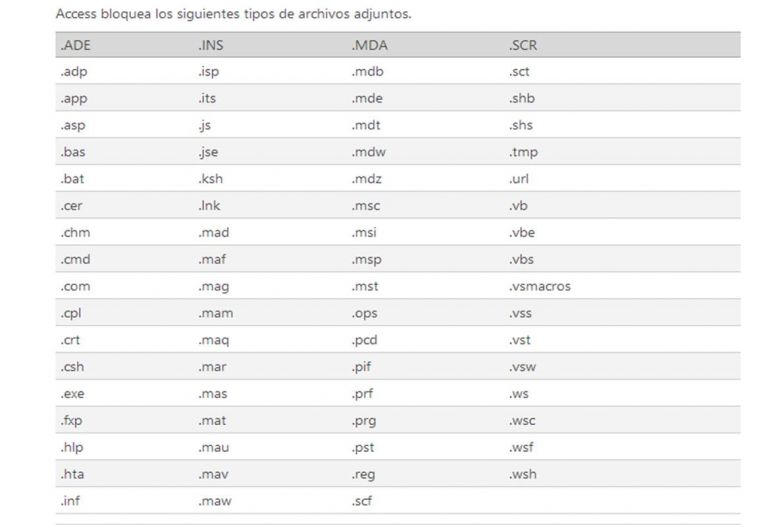770x525 pixels.
Task: Click the .tmp file type cell
Action: pos(523,152)
